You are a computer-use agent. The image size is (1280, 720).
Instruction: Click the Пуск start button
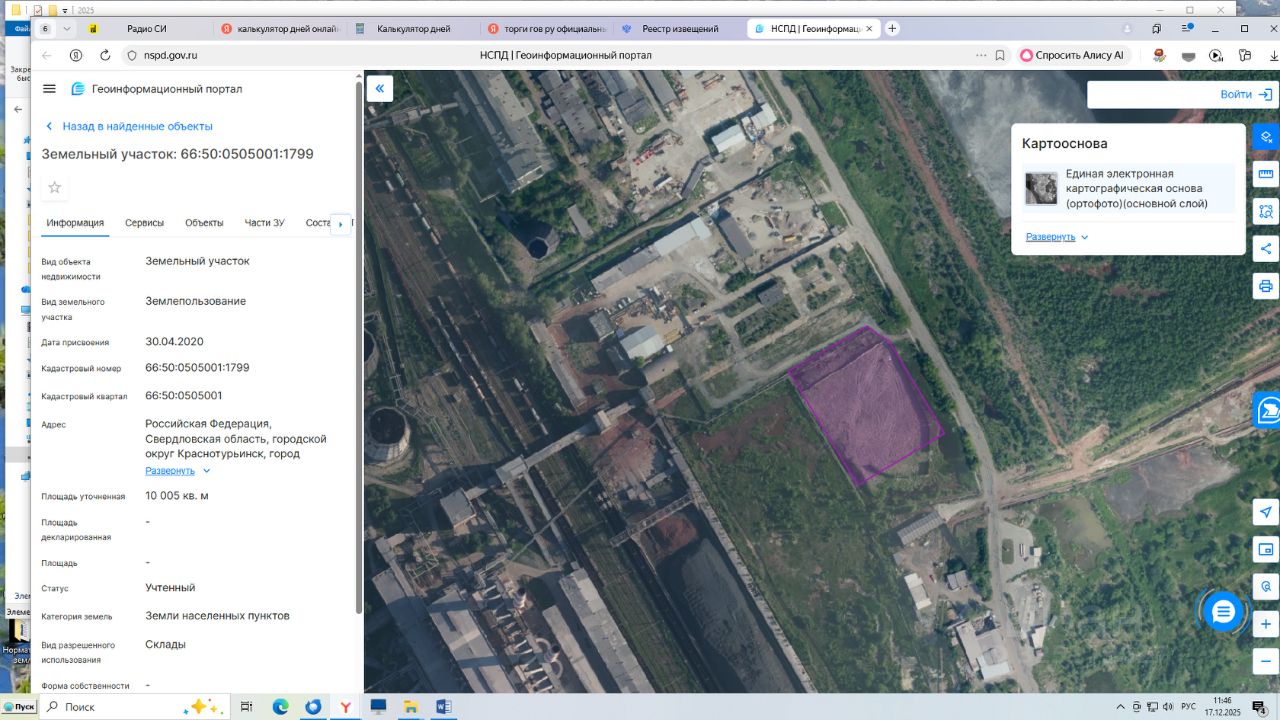pyautogui.click(x=19, y=707)
